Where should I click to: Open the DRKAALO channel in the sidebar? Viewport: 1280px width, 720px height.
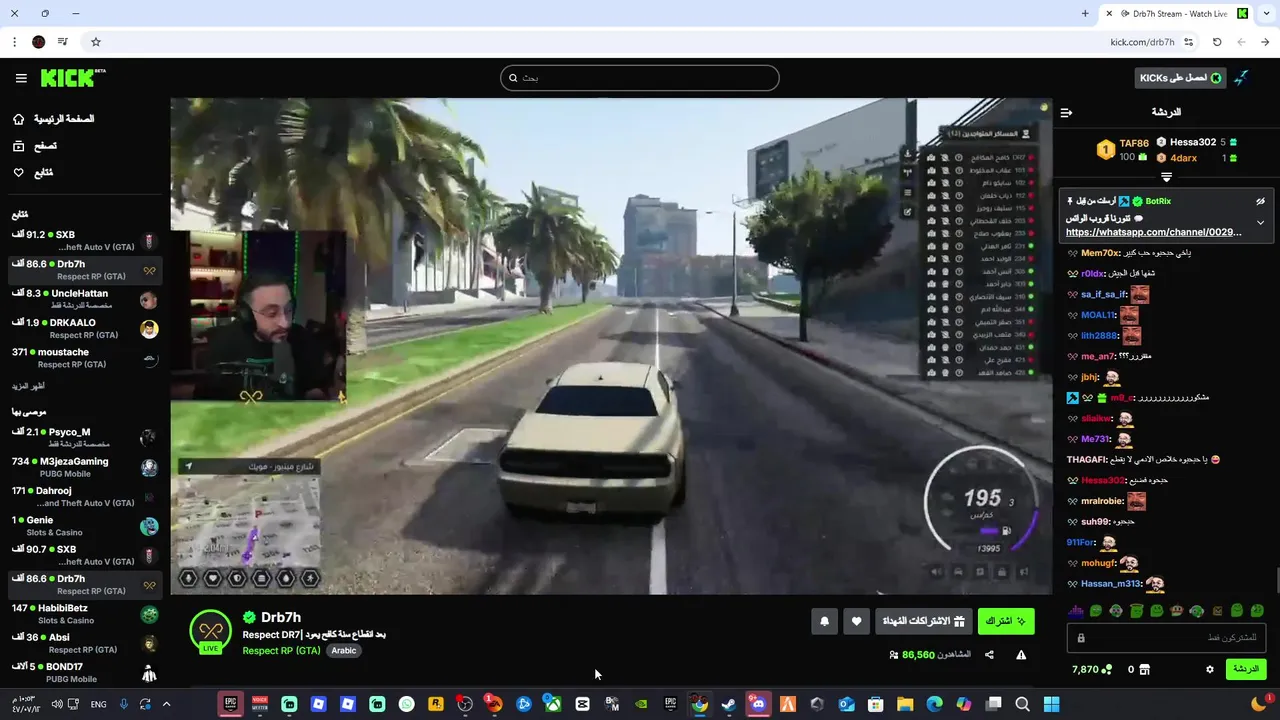click(85, 329)
